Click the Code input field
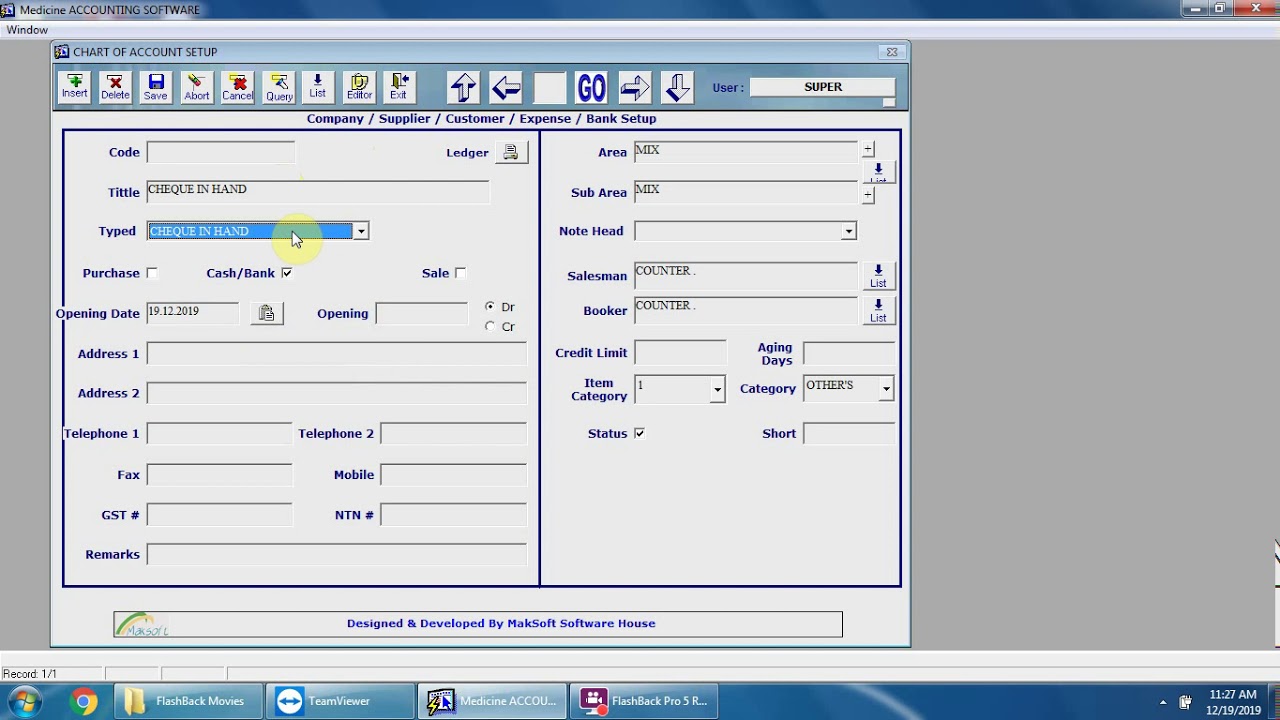Image resolution: width=1280 pixels, height=720 pixels. (221, 152)
